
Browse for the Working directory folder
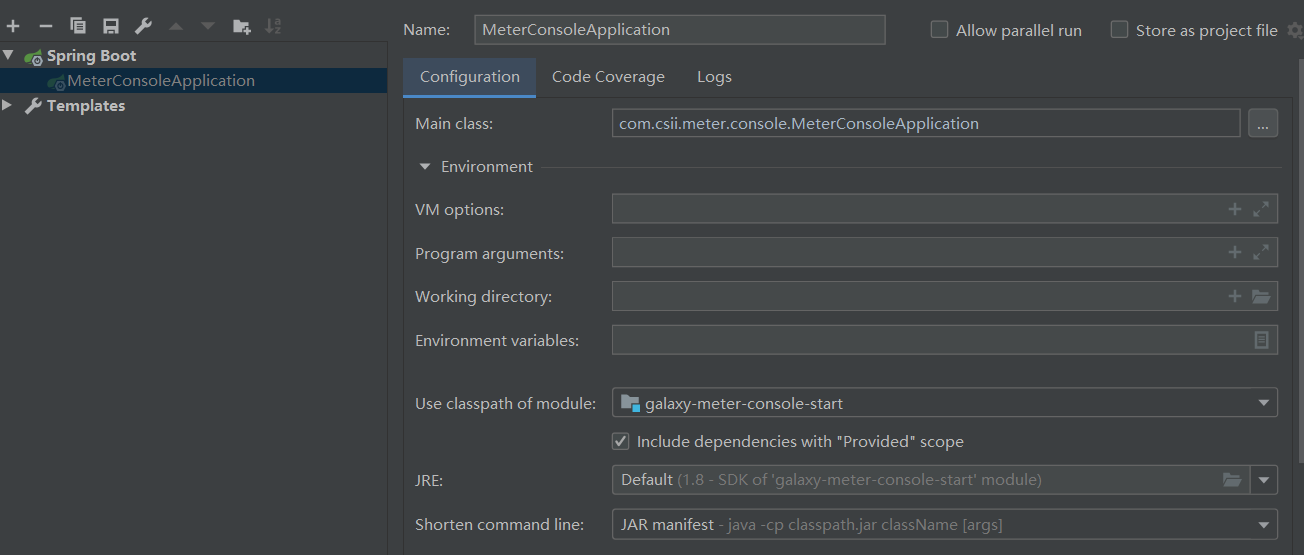point(1261,296)
